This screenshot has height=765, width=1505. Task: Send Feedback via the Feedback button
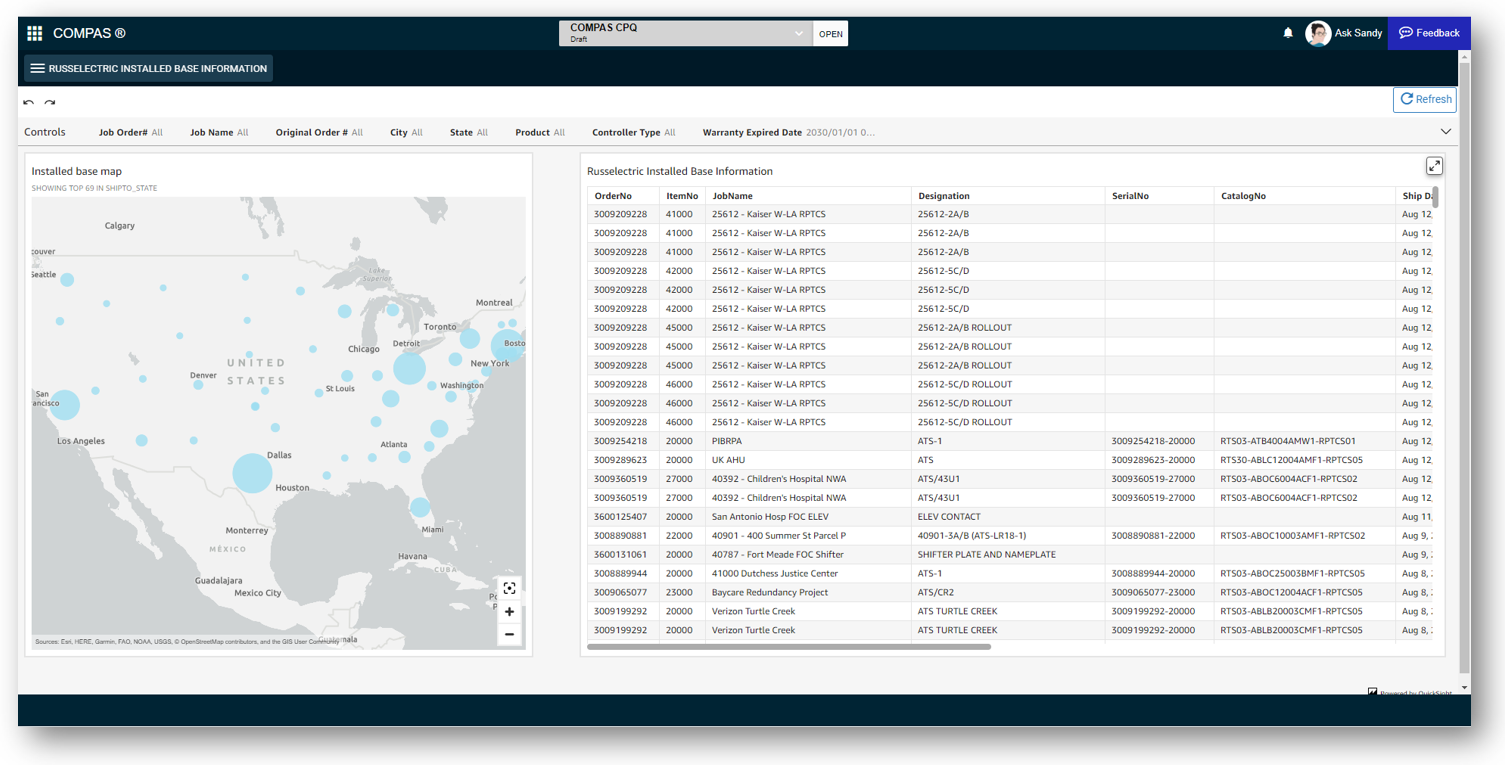point(1429,33)
